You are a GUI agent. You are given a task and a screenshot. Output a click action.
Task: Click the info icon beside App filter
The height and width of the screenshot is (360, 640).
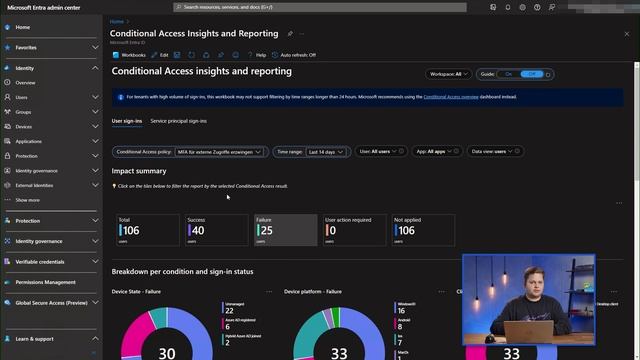click(x=456, y=151)
